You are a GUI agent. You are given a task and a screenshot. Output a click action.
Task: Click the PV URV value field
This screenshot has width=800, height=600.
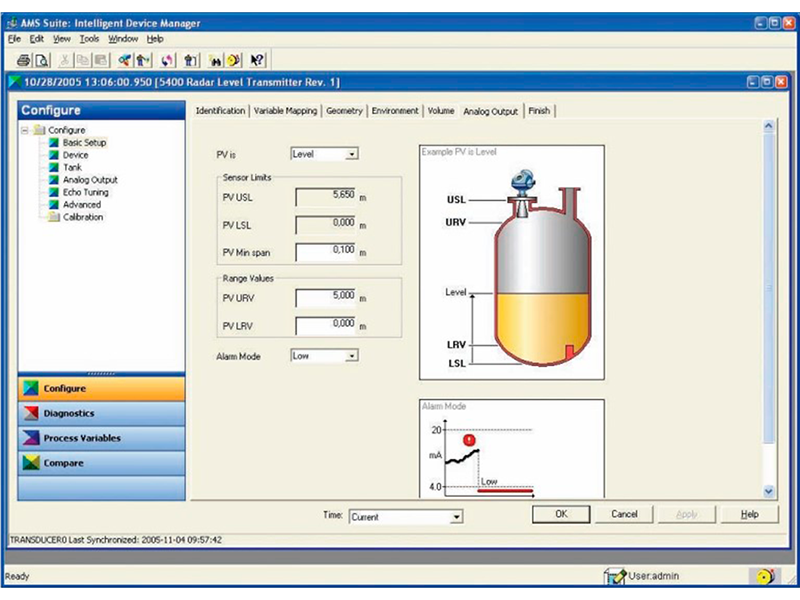click(326, 298)
